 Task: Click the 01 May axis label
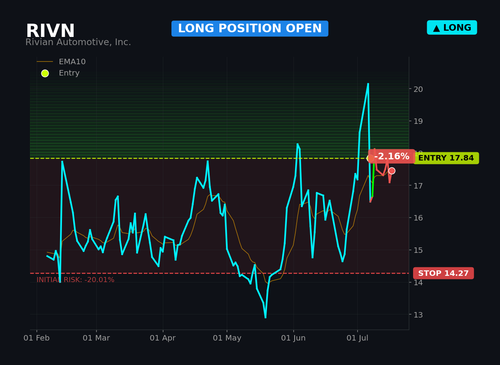pyautogui.click(x=227, y=338)
